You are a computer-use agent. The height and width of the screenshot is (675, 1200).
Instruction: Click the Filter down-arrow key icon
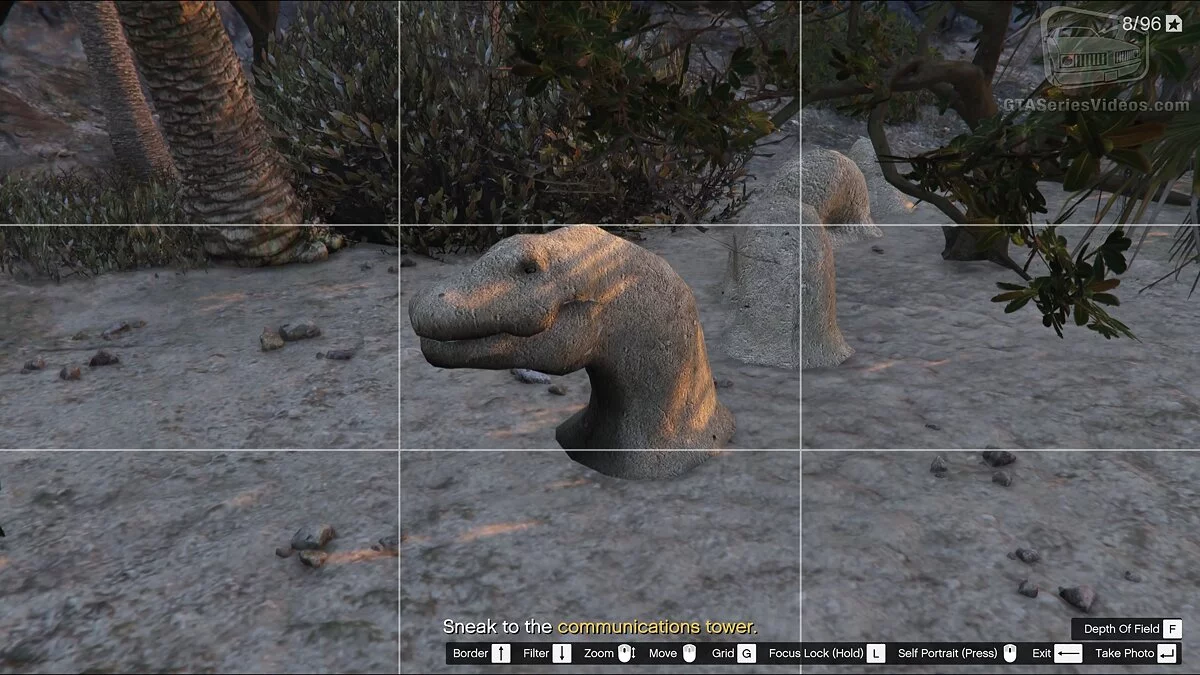coord(562,653)
